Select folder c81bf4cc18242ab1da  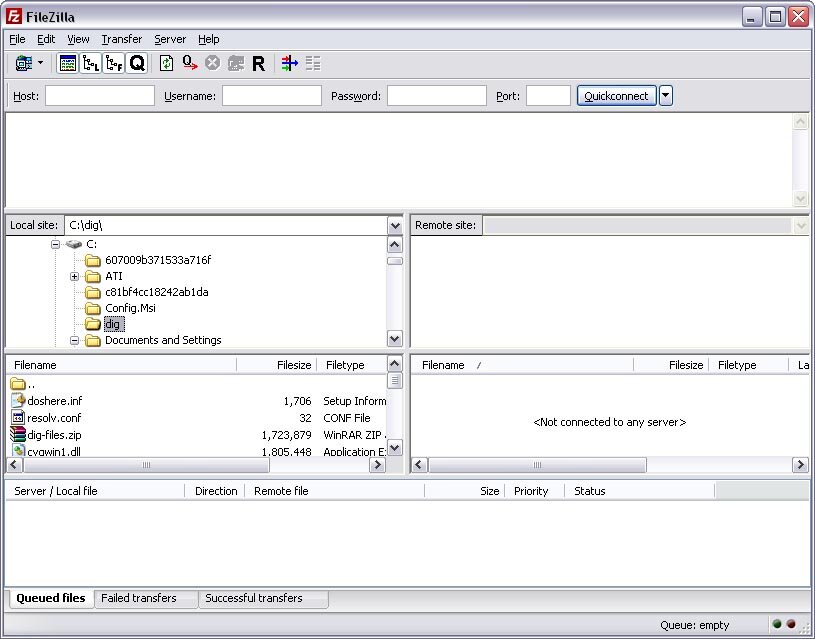click(156, 292)
